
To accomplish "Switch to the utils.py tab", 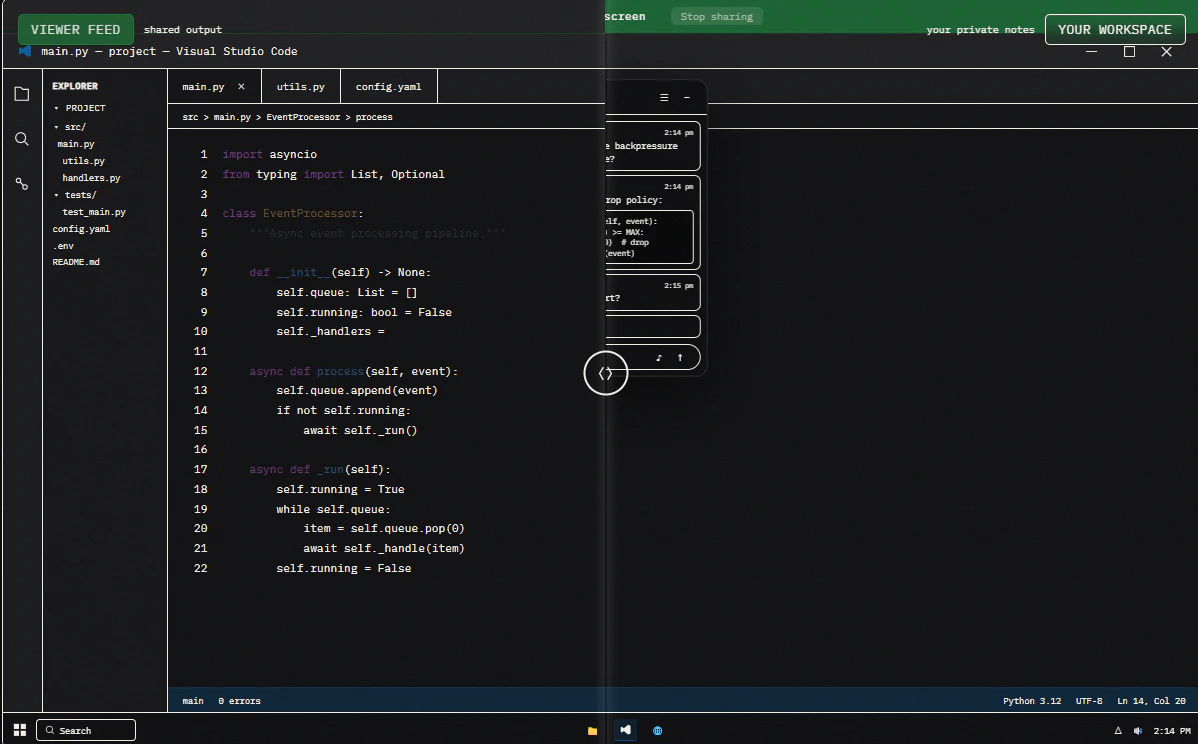I will (x=300, y=86).
